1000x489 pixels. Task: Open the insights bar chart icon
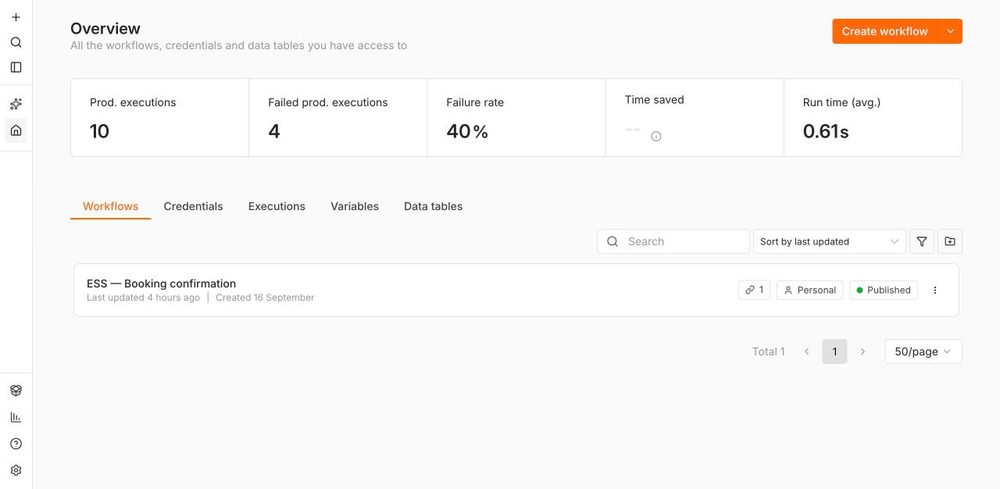click(16, 417)
